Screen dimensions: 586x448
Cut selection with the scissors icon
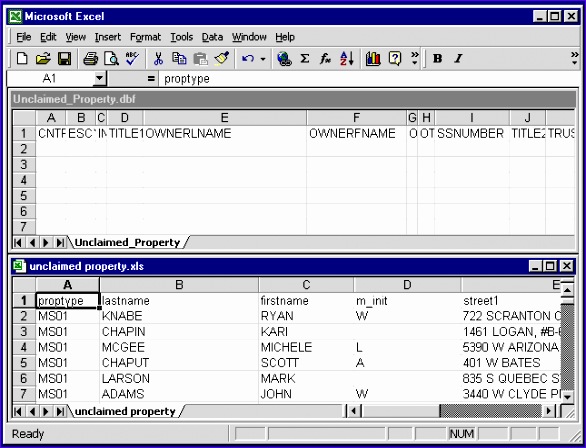click(x=158, y=59)
